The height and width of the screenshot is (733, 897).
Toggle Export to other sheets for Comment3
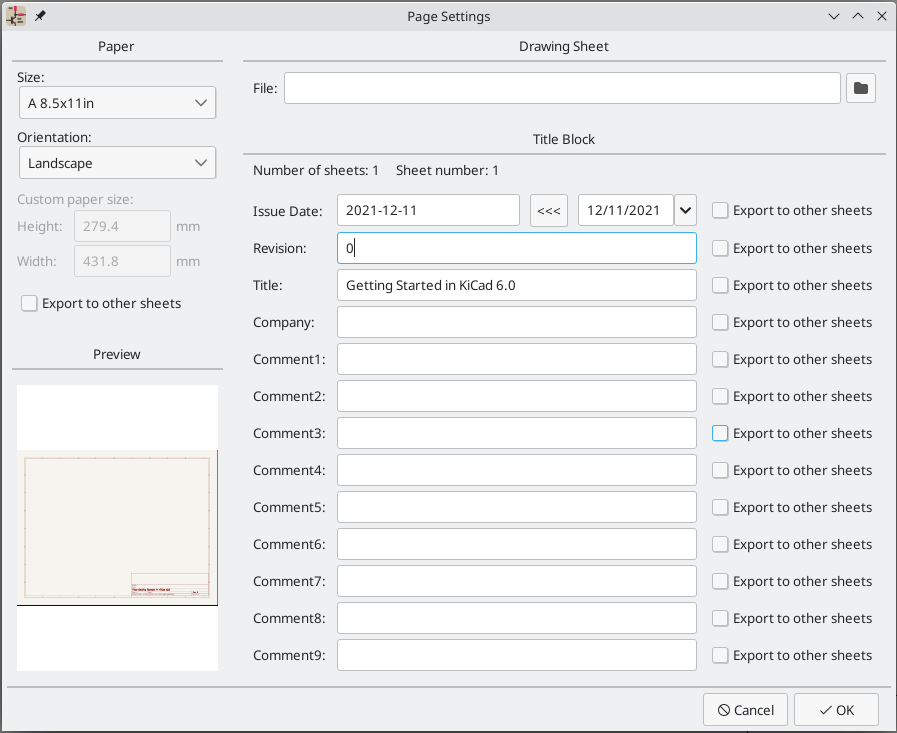(x=719, y=433)
